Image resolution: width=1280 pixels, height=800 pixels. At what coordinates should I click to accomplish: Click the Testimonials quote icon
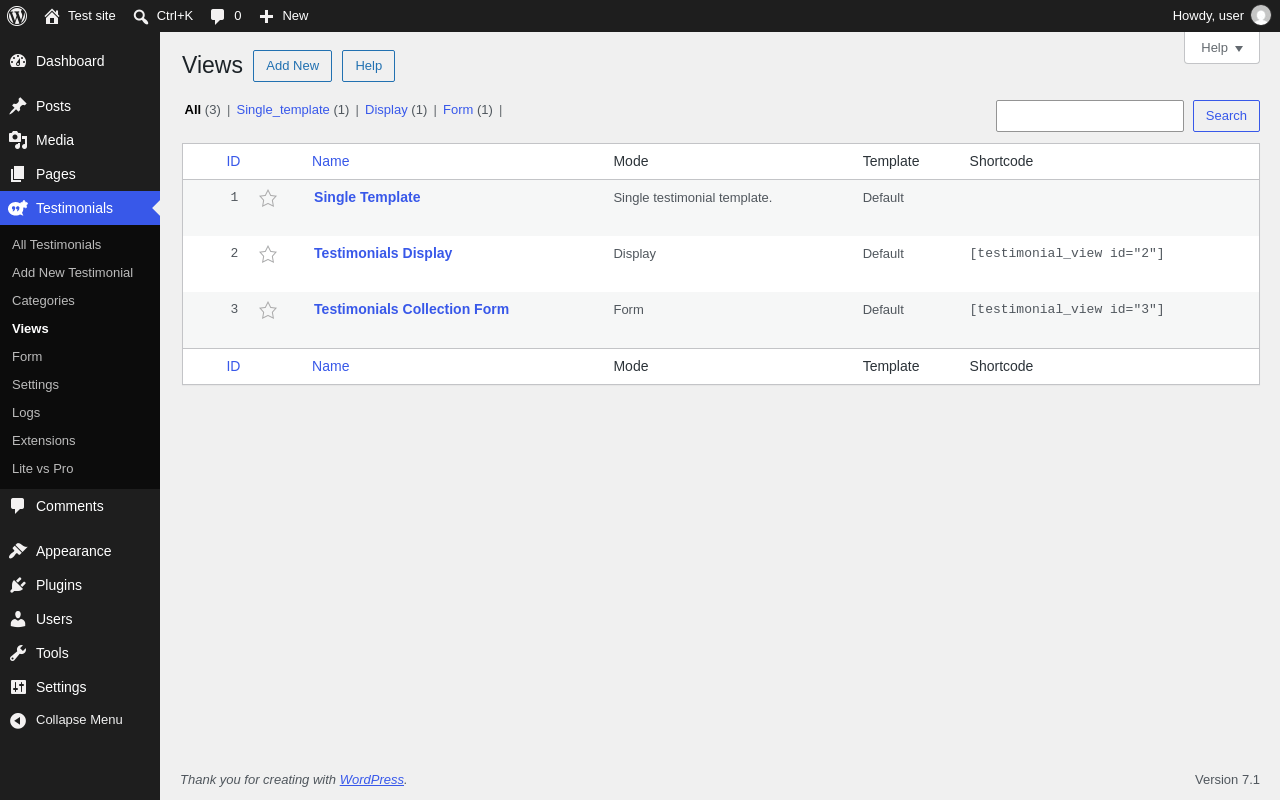18,208
